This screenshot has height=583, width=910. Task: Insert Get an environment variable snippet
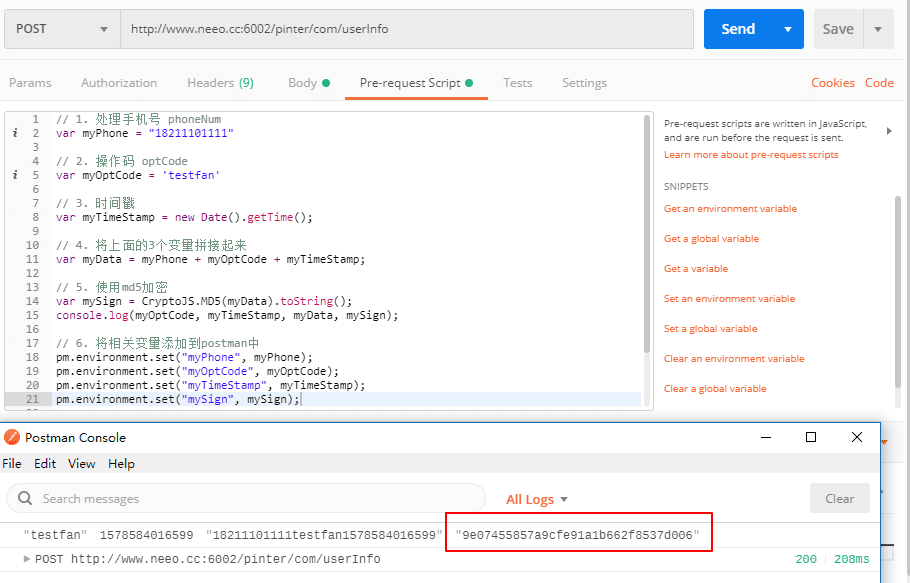click(730, 209)
